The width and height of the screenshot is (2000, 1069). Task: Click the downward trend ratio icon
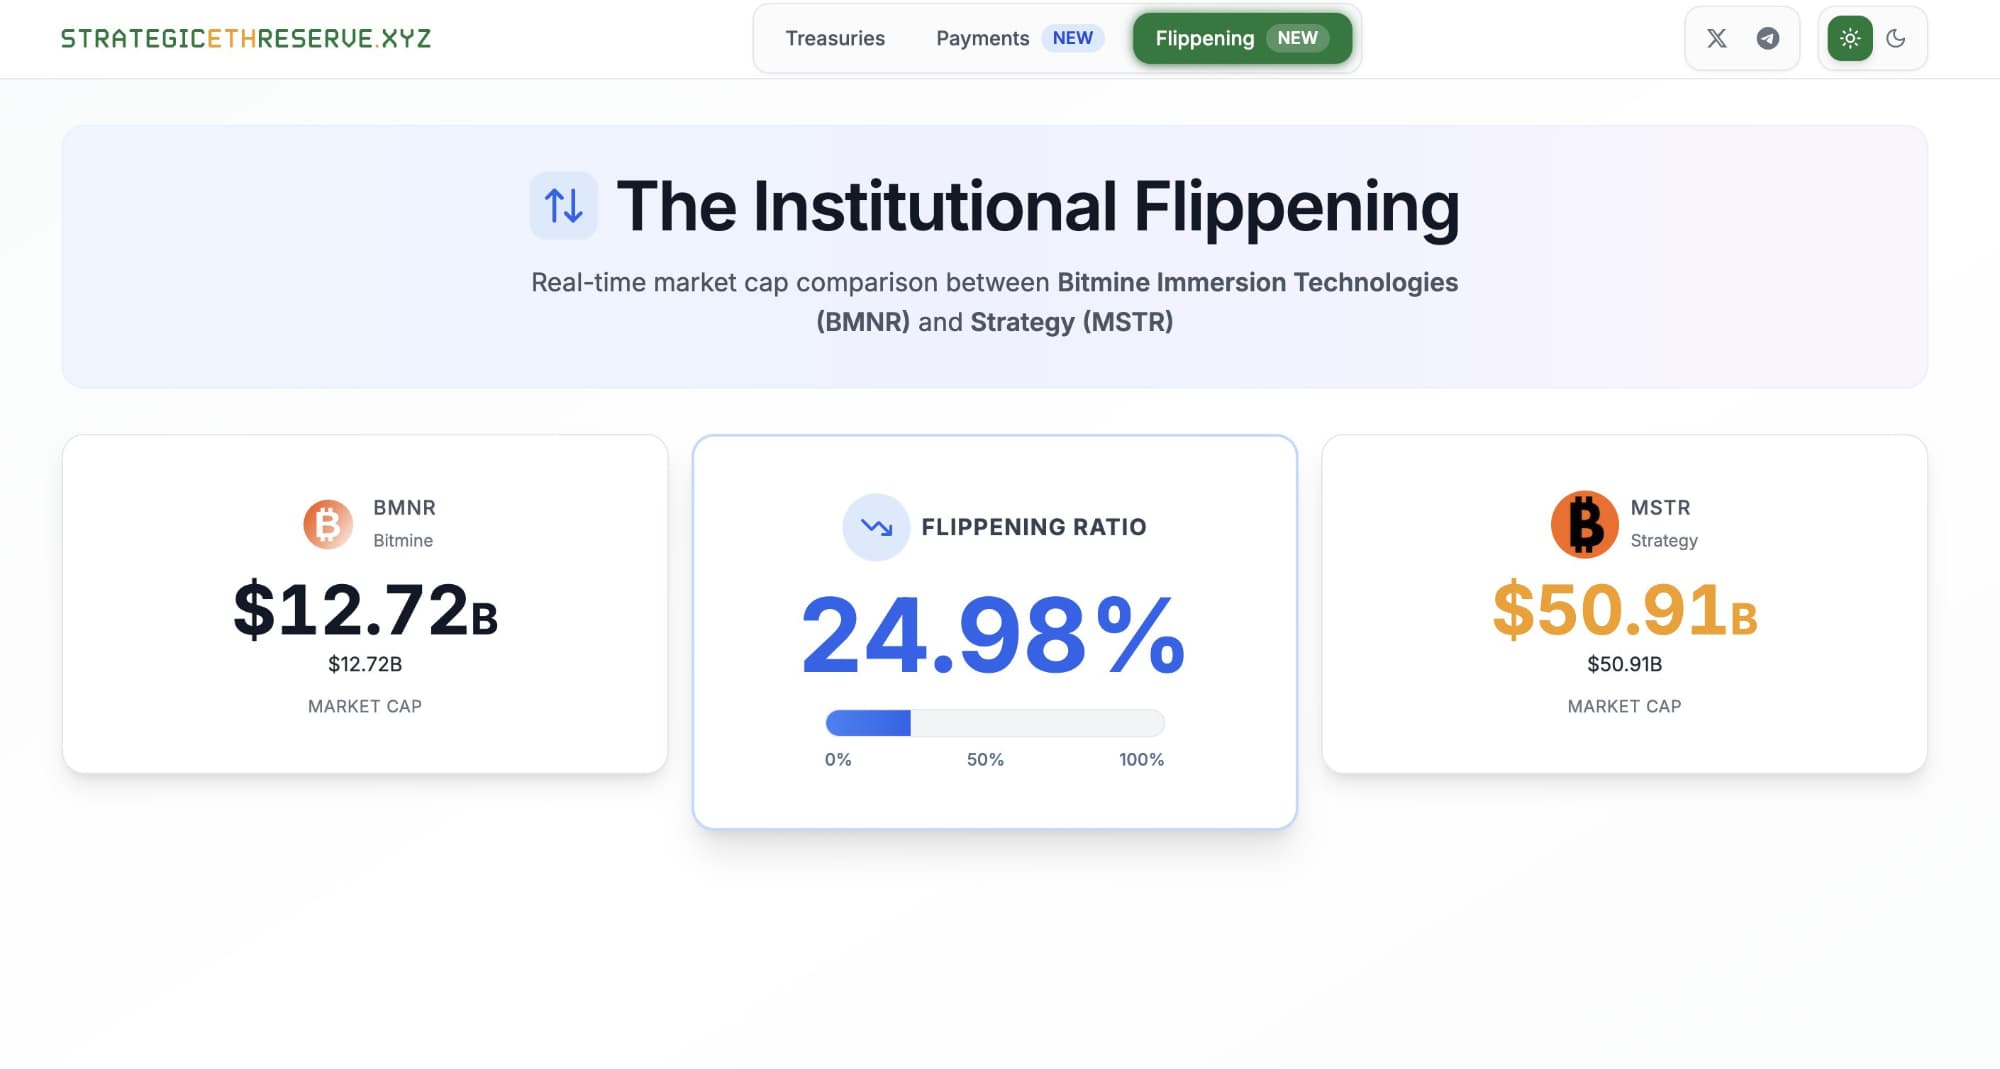click(x=876, y=527)
